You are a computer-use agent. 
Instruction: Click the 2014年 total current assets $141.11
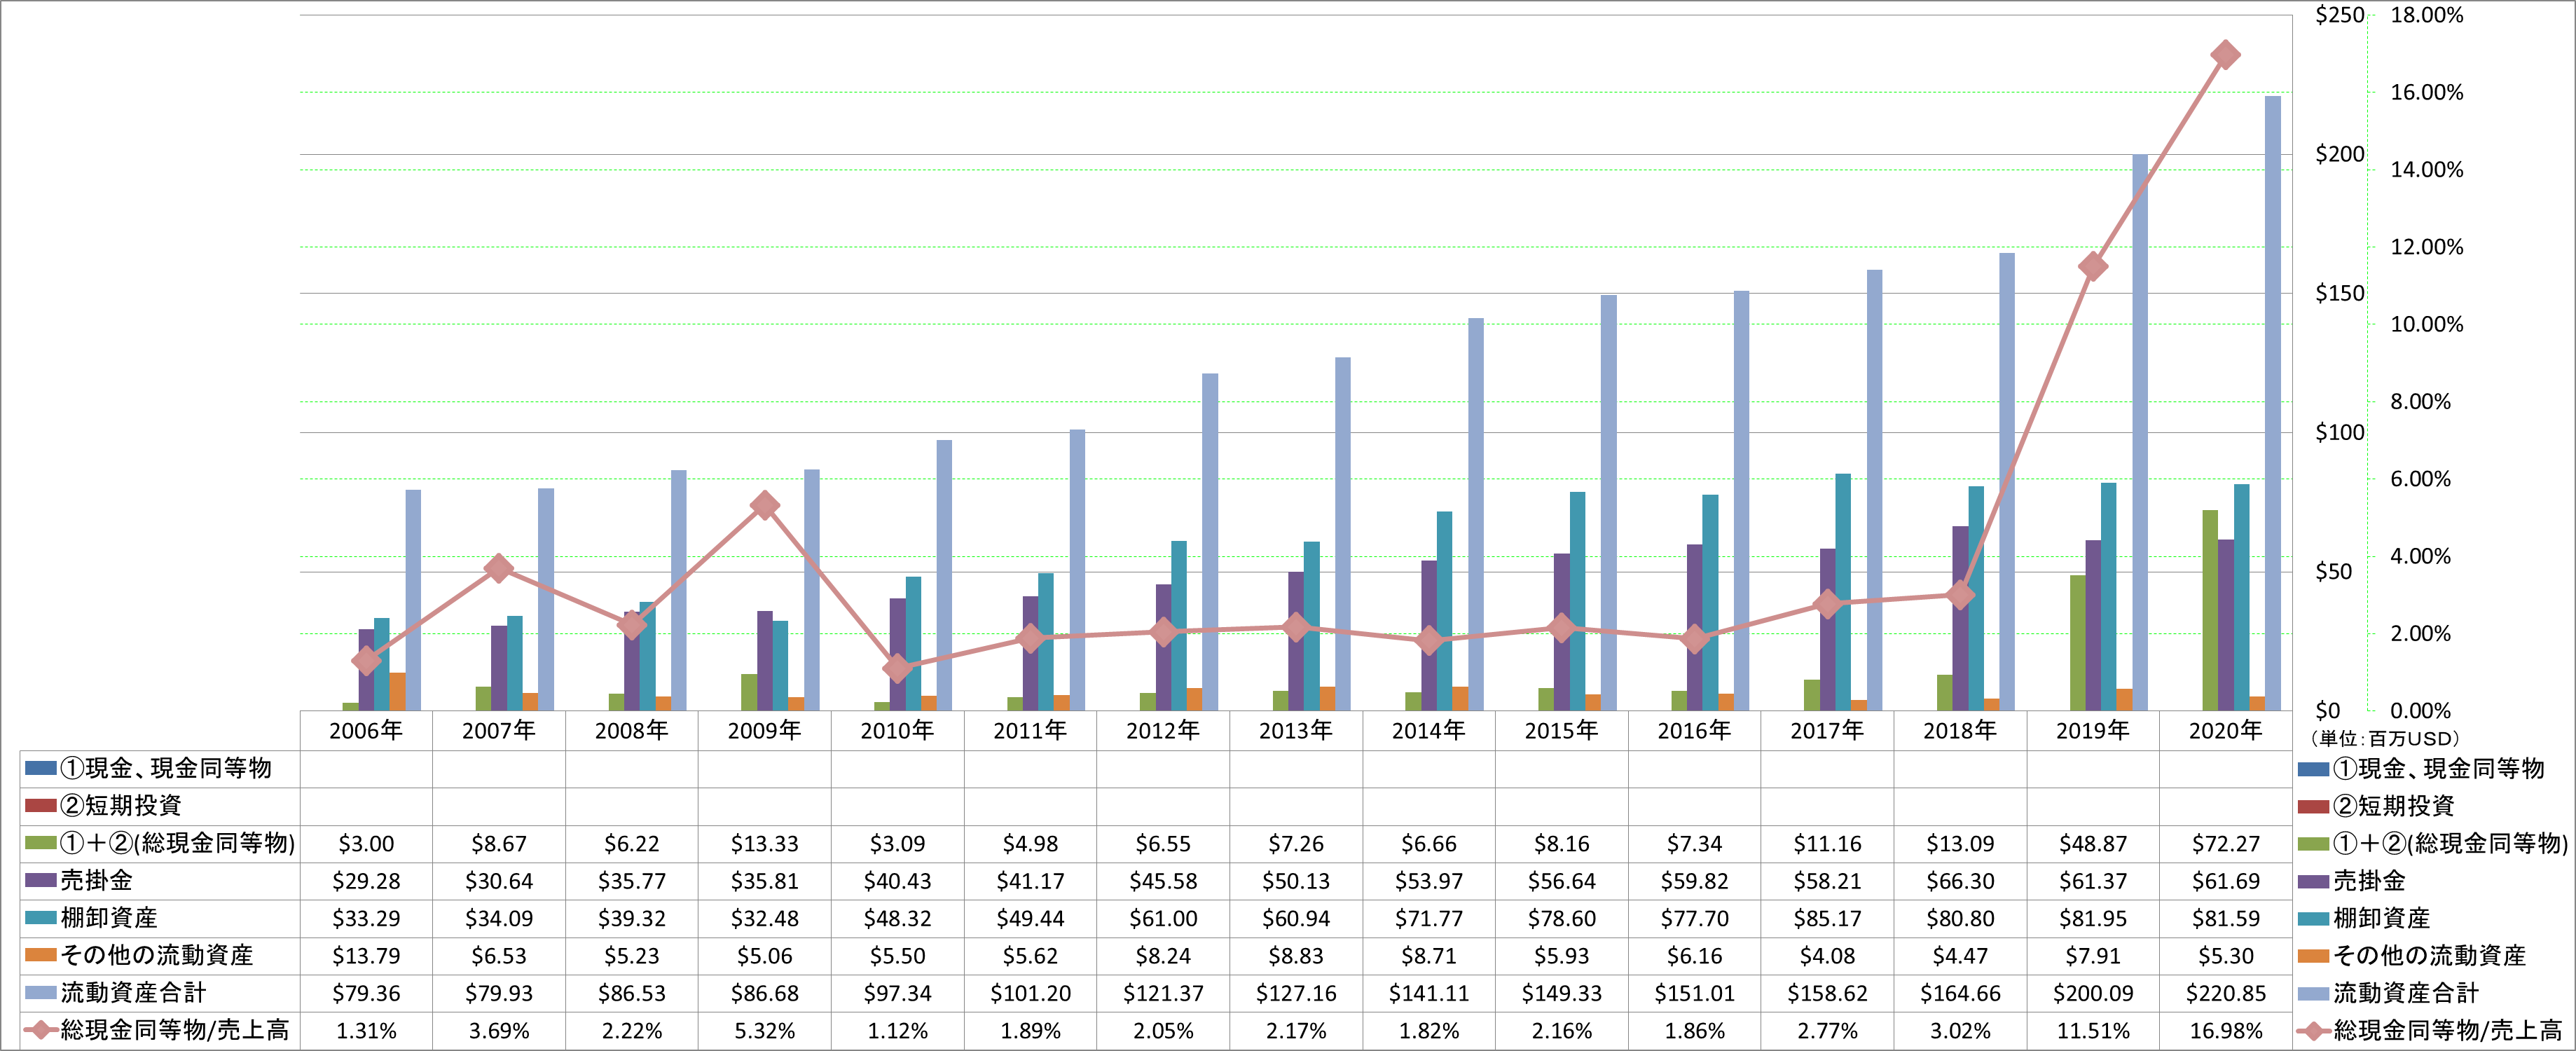click(1429, 994)
